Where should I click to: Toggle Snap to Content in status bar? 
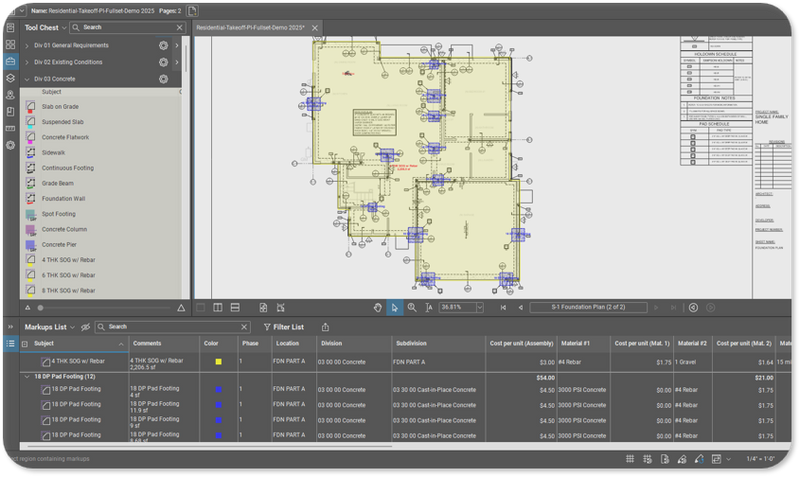[x=665, y=459]
